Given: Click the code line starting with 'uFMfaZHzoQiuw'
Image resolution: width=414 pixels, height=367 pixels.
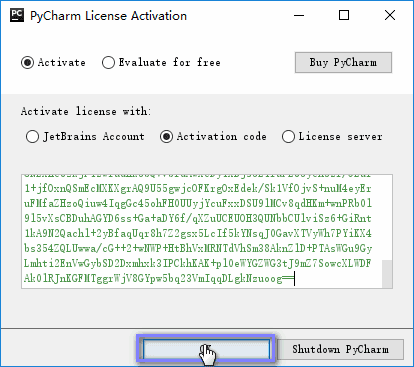Looking at the screenshot, I should pyautogui.click(x=198, y=203).
